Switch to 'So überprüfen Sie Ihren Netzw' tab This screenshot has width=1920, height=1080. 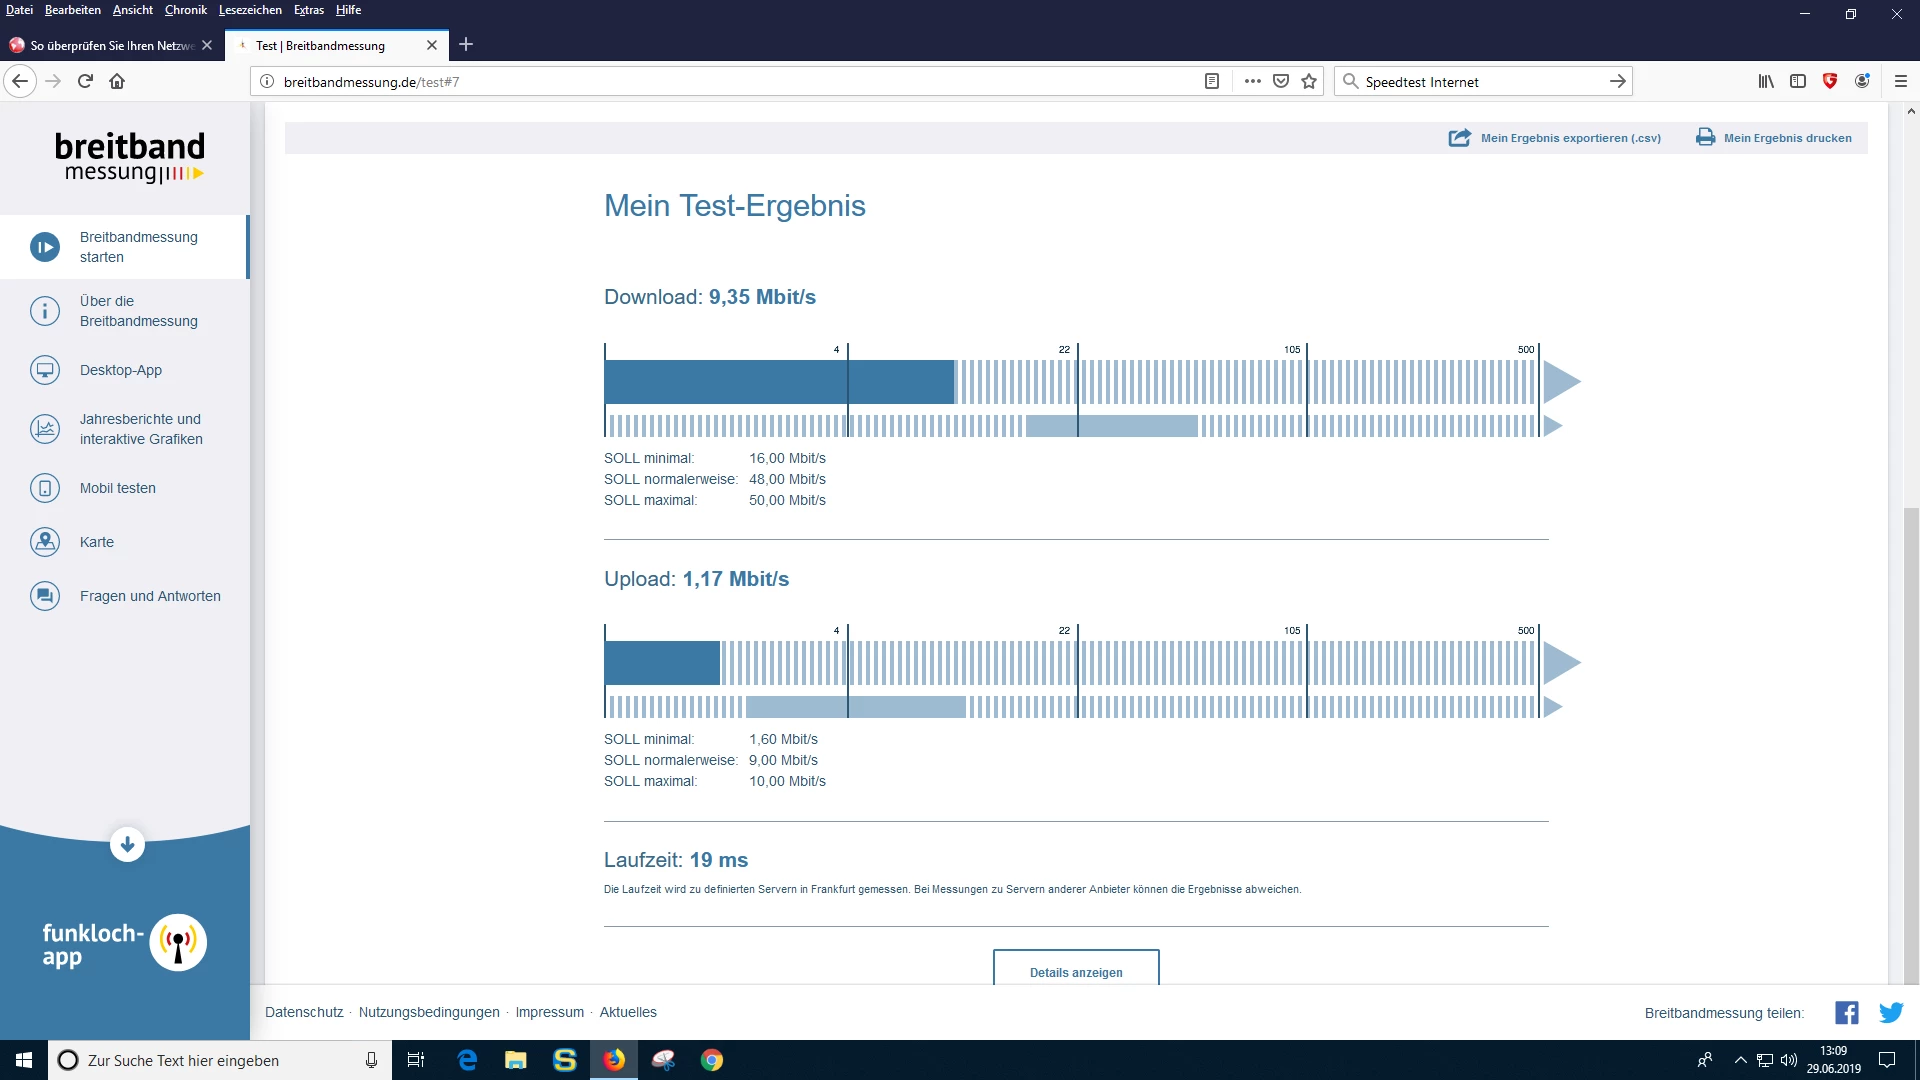(x=110, y=46)
